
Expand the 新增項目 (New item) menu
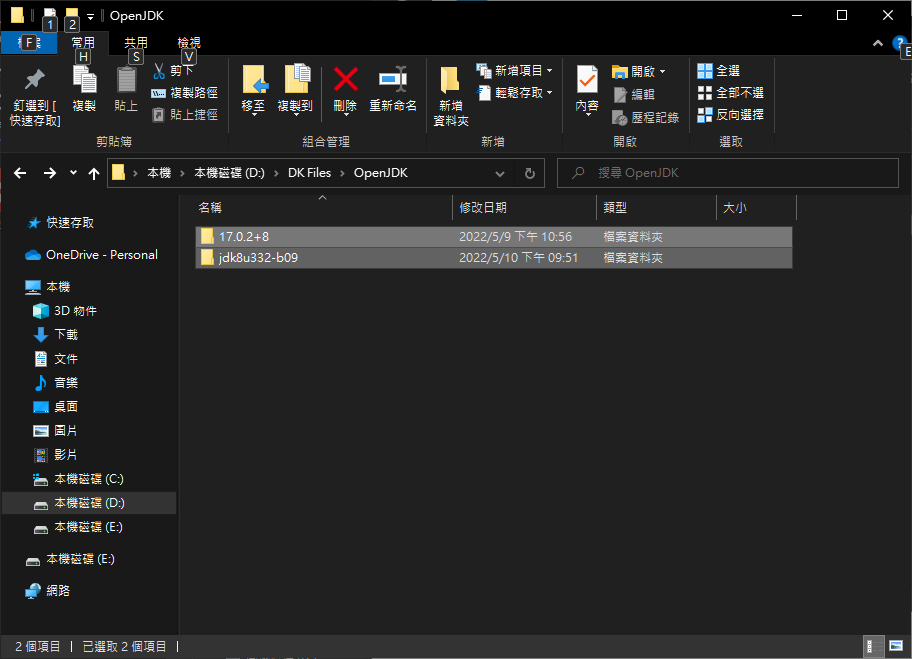pyautogui.click(x=514, y=71)
